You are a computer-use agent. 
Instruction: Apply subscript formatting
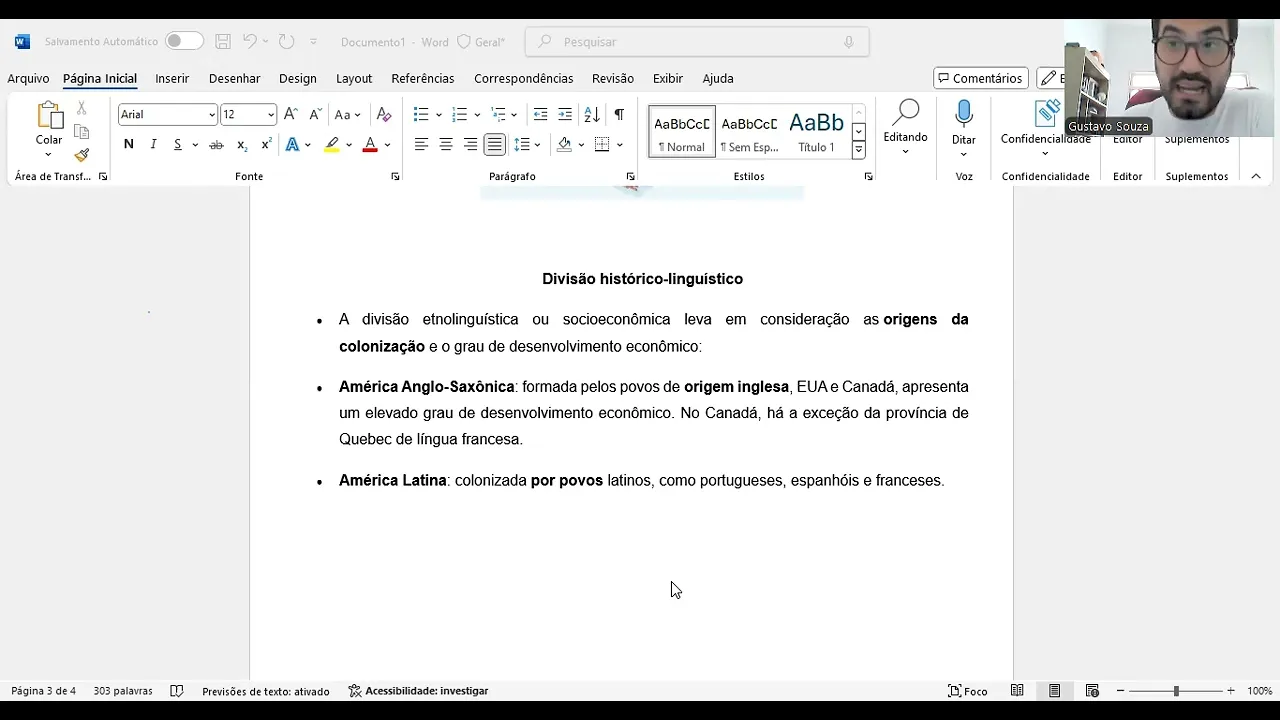click(242, 145)
